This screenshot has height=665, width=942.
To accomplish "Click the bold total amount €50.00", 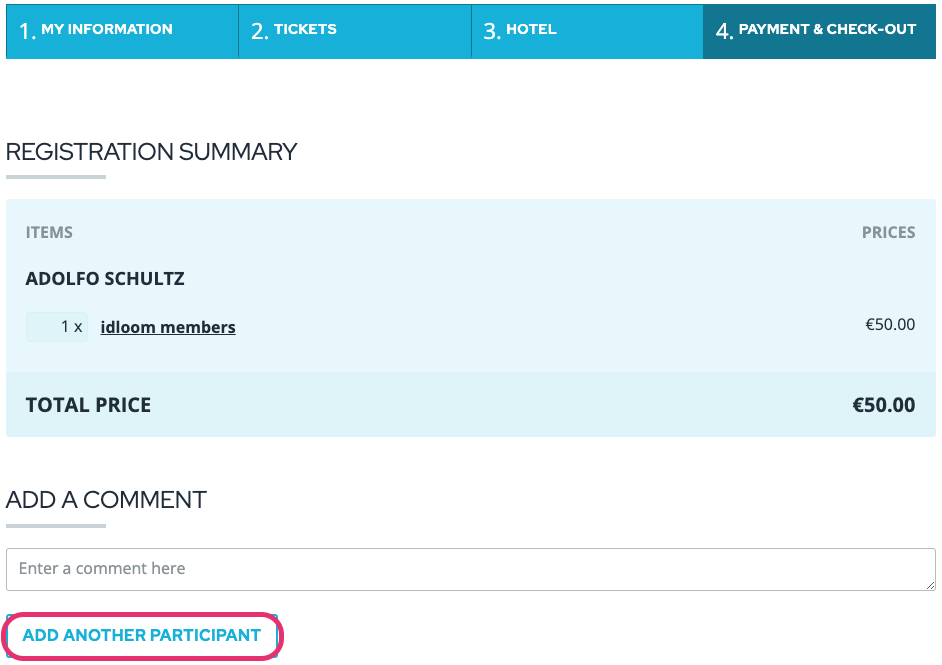I will (882, 405).
